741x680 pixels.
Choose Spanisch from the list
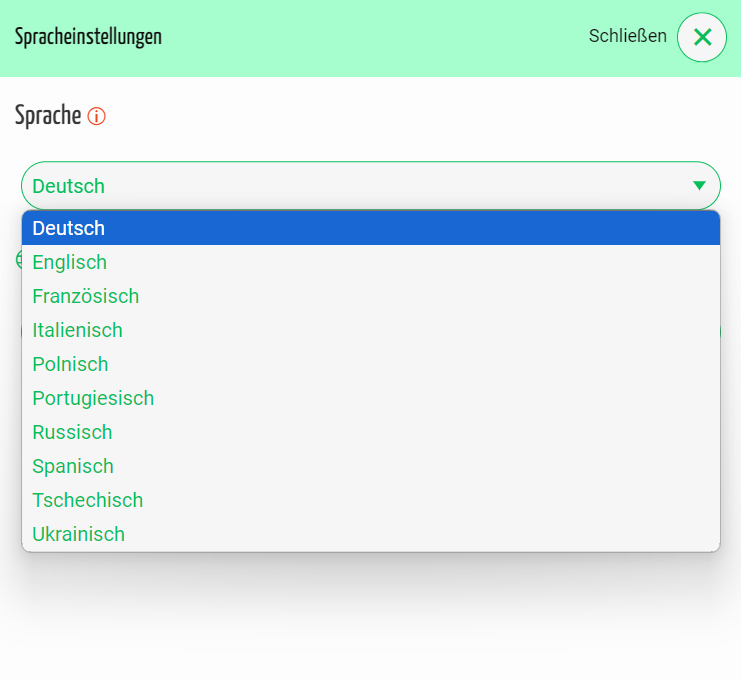click(73, 466)
